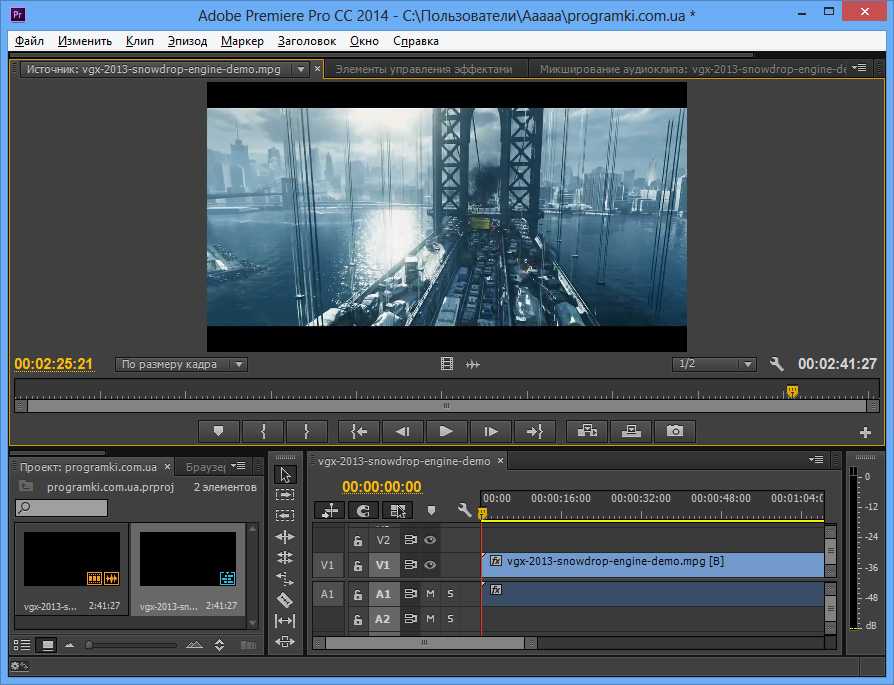Toggle lock on V2 track
Screen dimensions: 894x685
(357, 540)
